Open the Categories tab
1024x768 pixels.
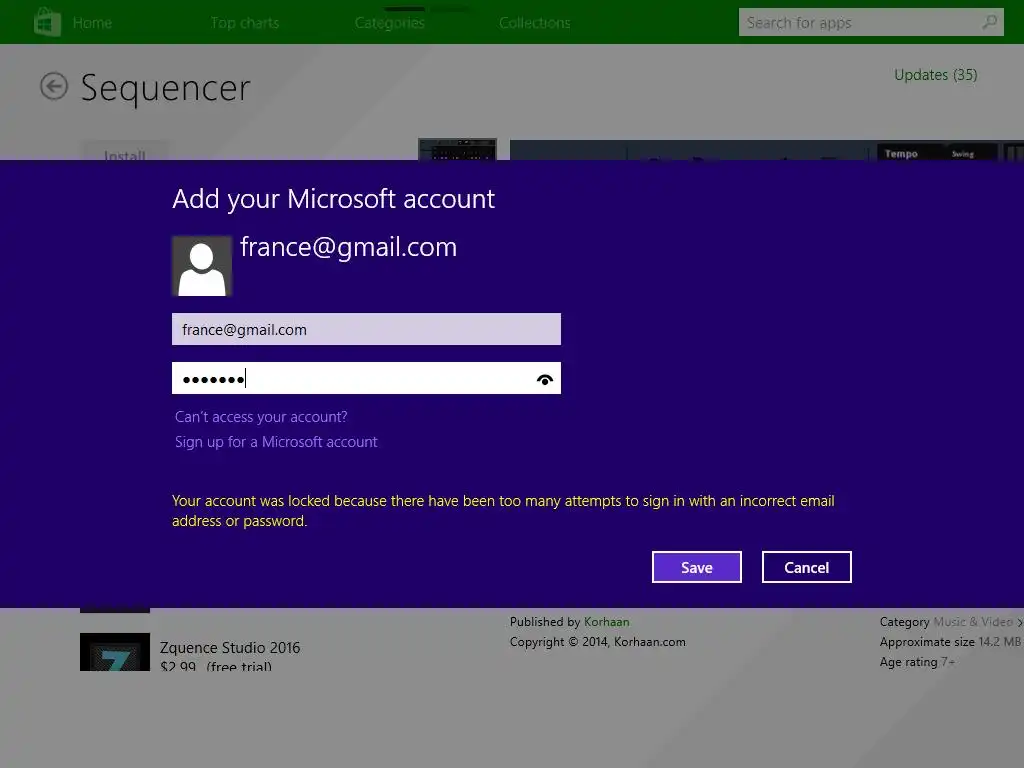tap(390, 23)
